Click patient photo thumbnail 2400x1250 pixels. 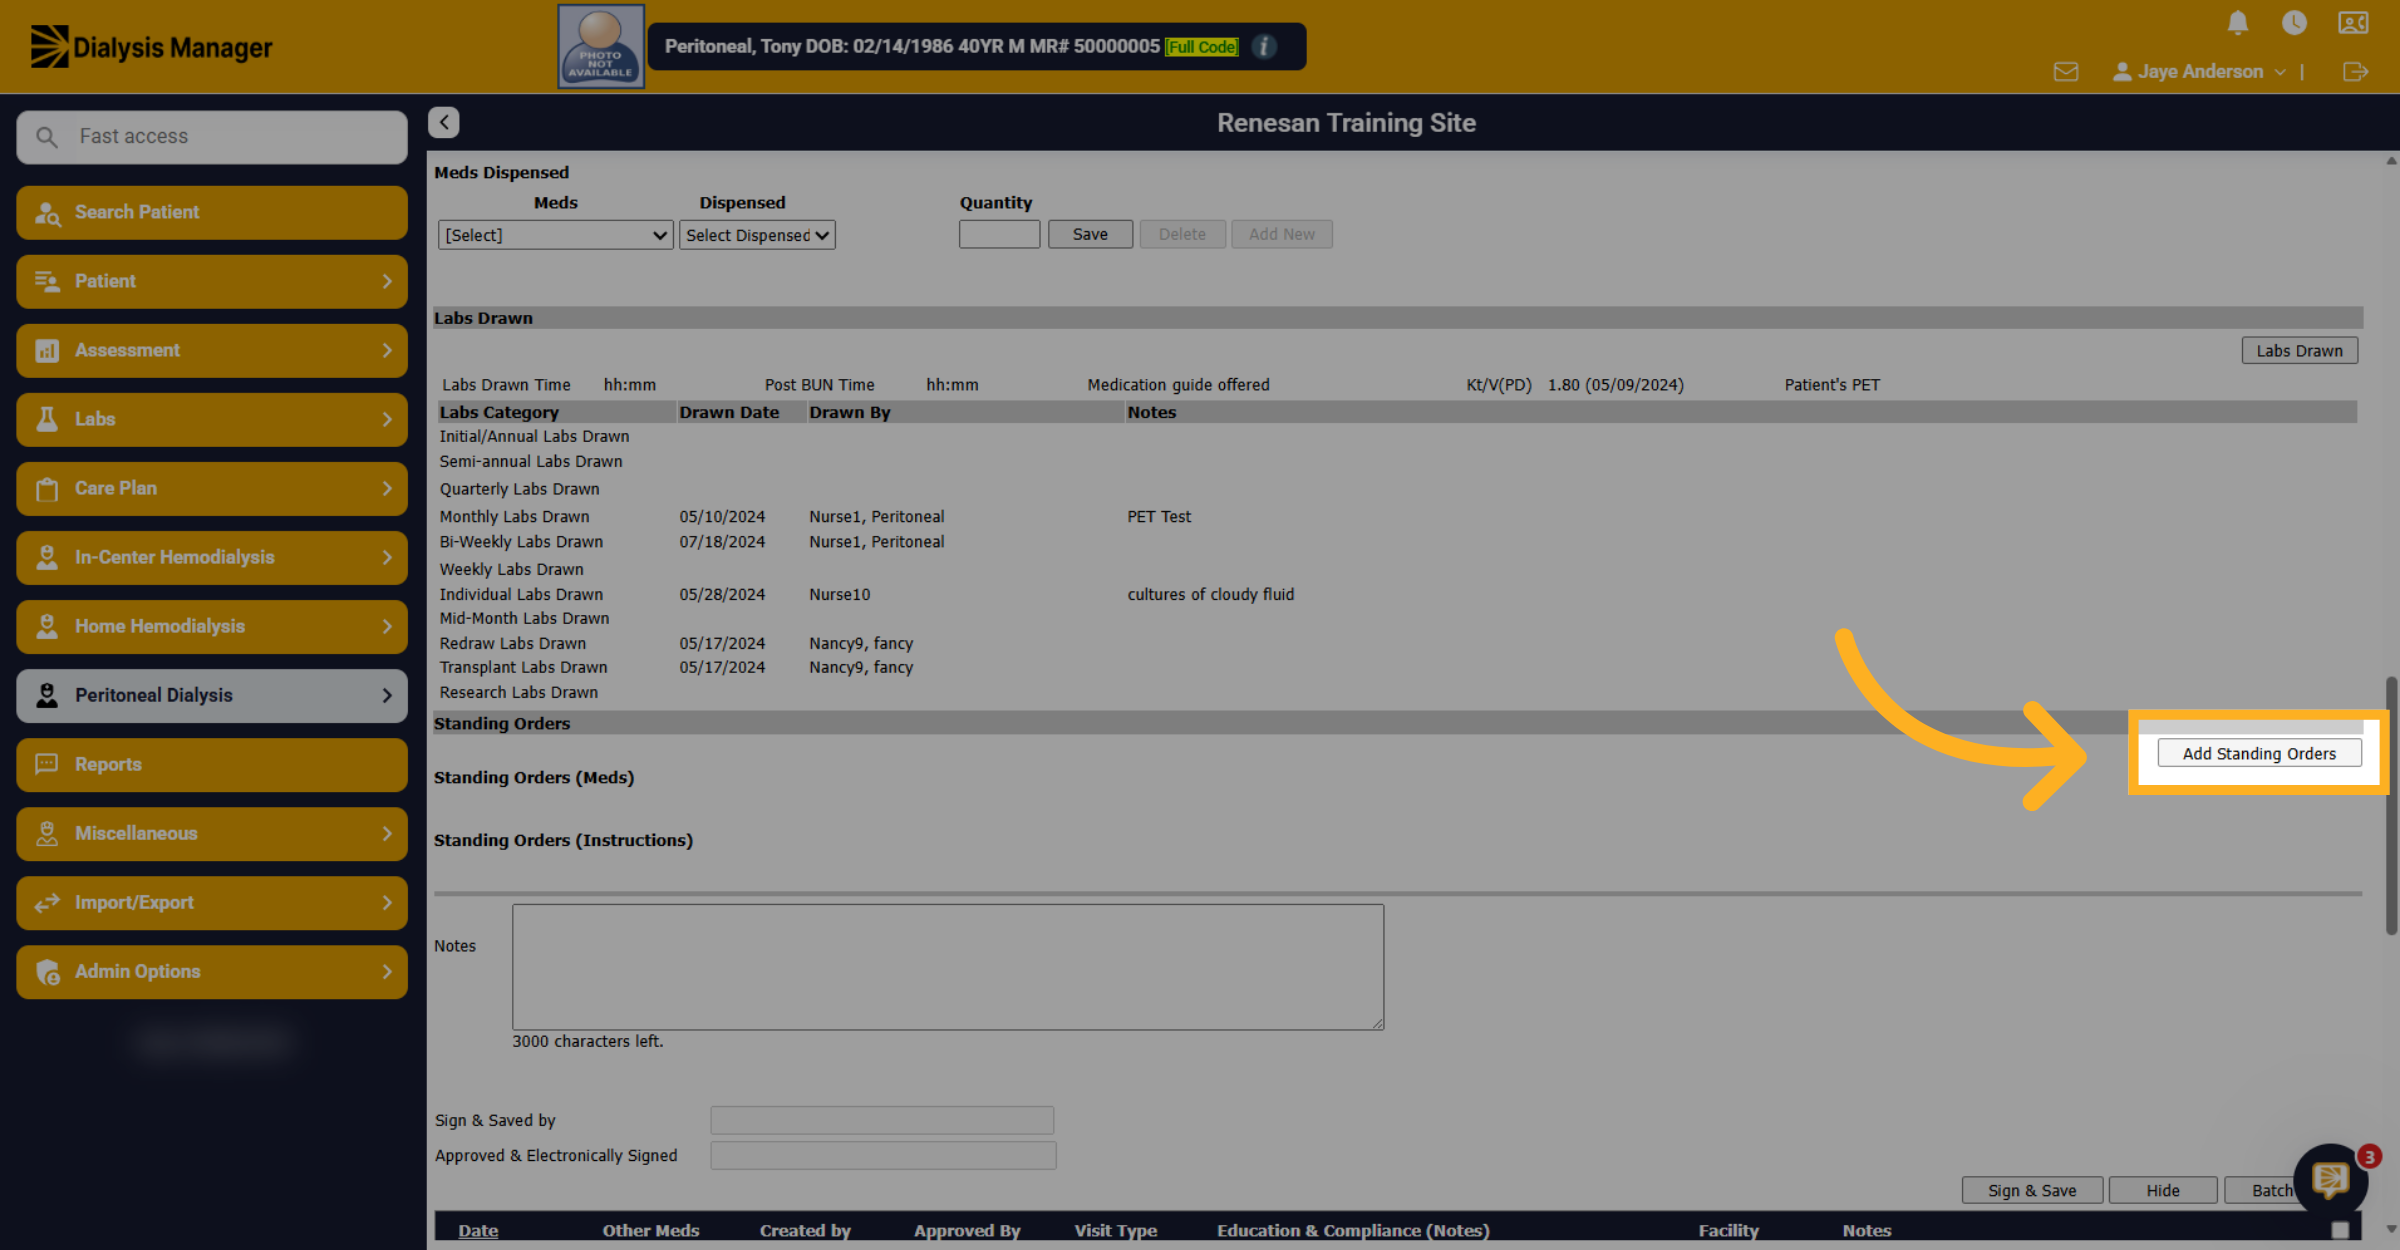pyautogui.click(x=601, y=46)
